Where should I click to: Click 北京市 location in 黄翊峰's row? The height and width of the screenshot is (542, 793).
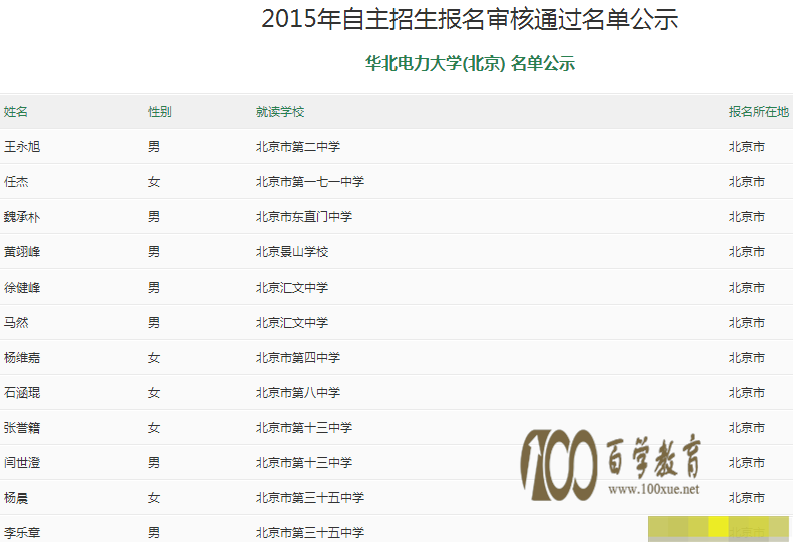coord(746,252)
